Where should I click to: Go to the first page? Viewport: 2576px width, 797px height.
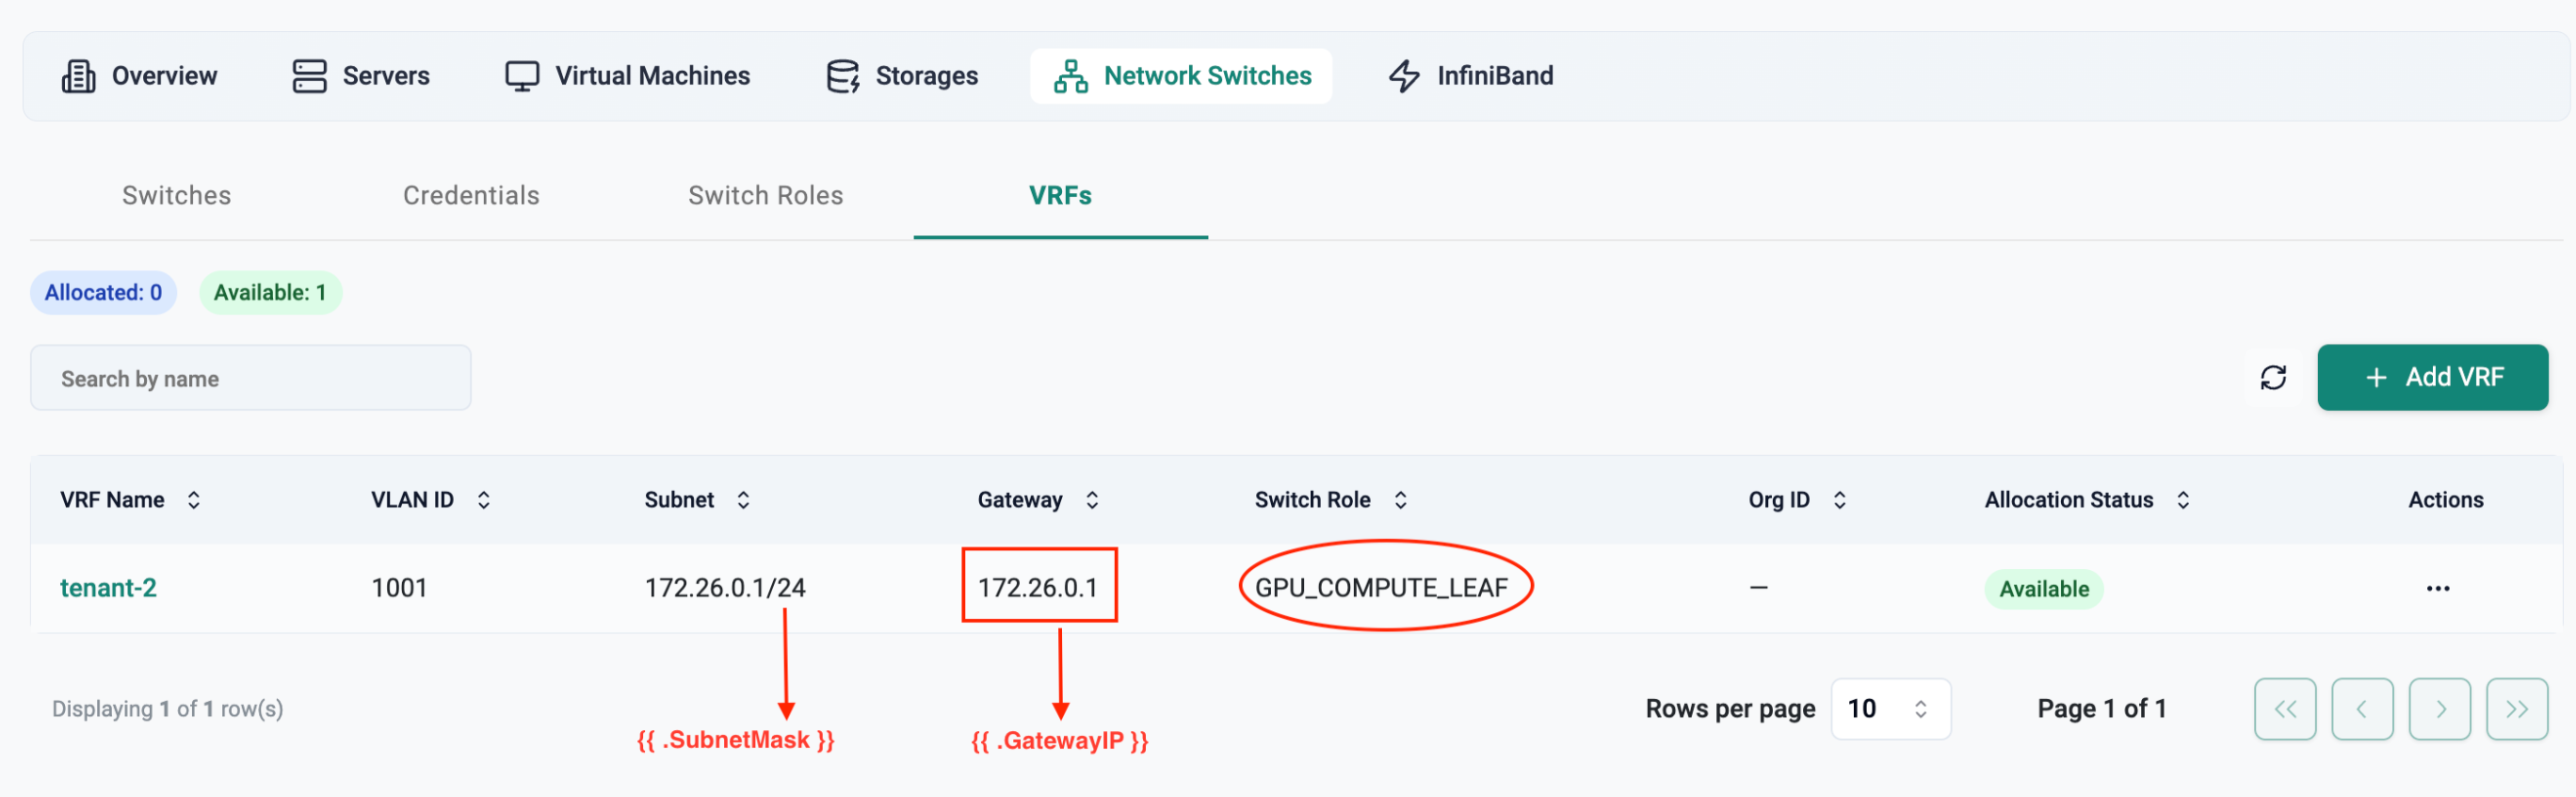pos(2285,709)
